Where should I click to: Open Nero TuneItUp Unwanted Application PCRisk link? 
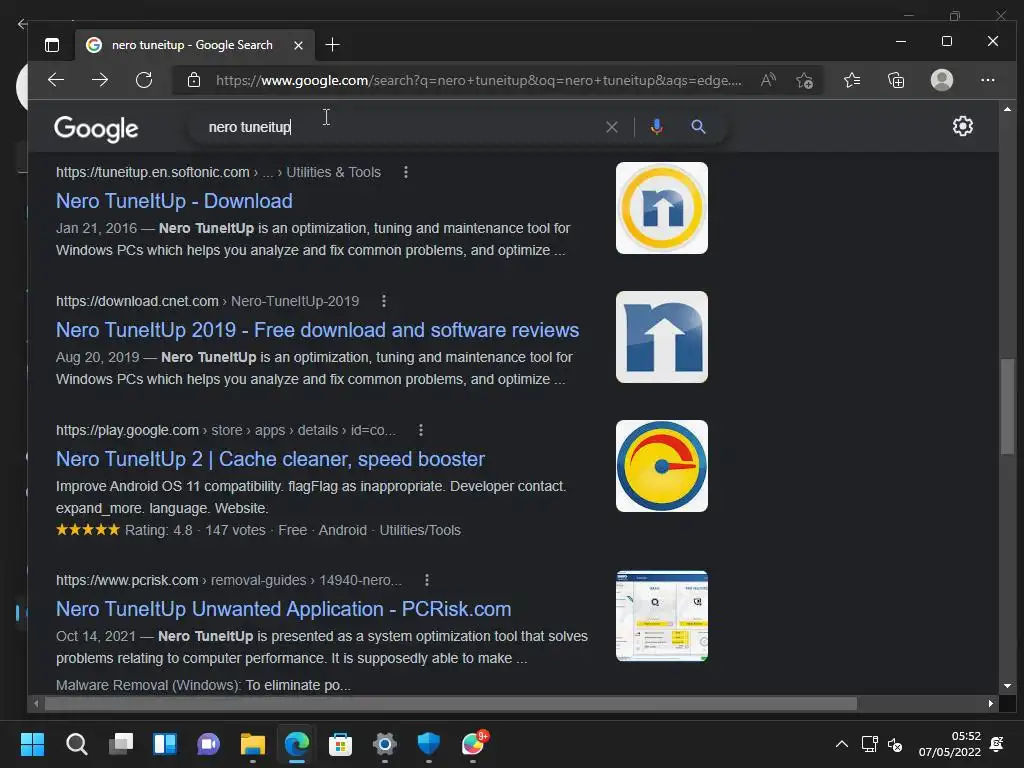(x=283, y=609)
